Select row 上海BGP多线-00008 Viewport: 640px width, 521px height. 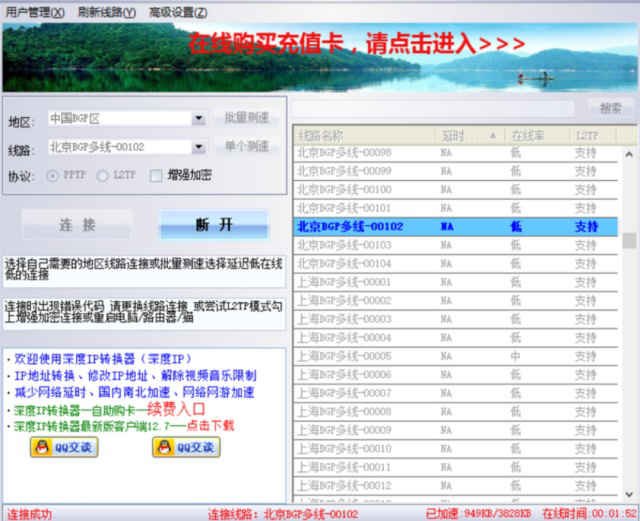point(456,412)
